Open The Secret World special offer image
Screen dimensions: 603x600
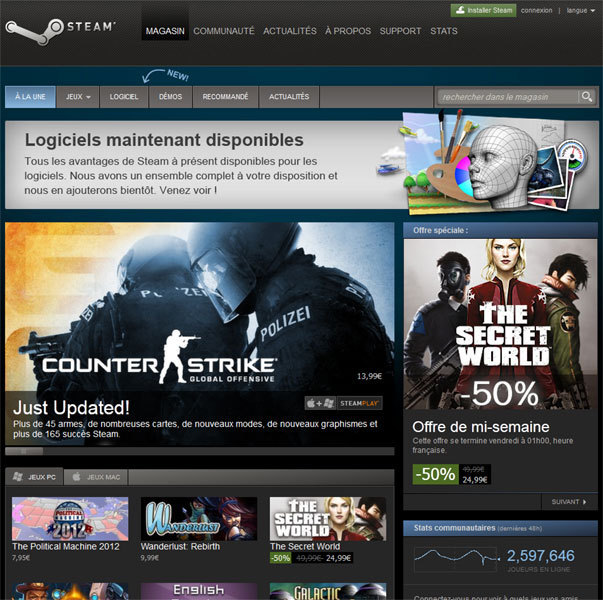(500, 324)
